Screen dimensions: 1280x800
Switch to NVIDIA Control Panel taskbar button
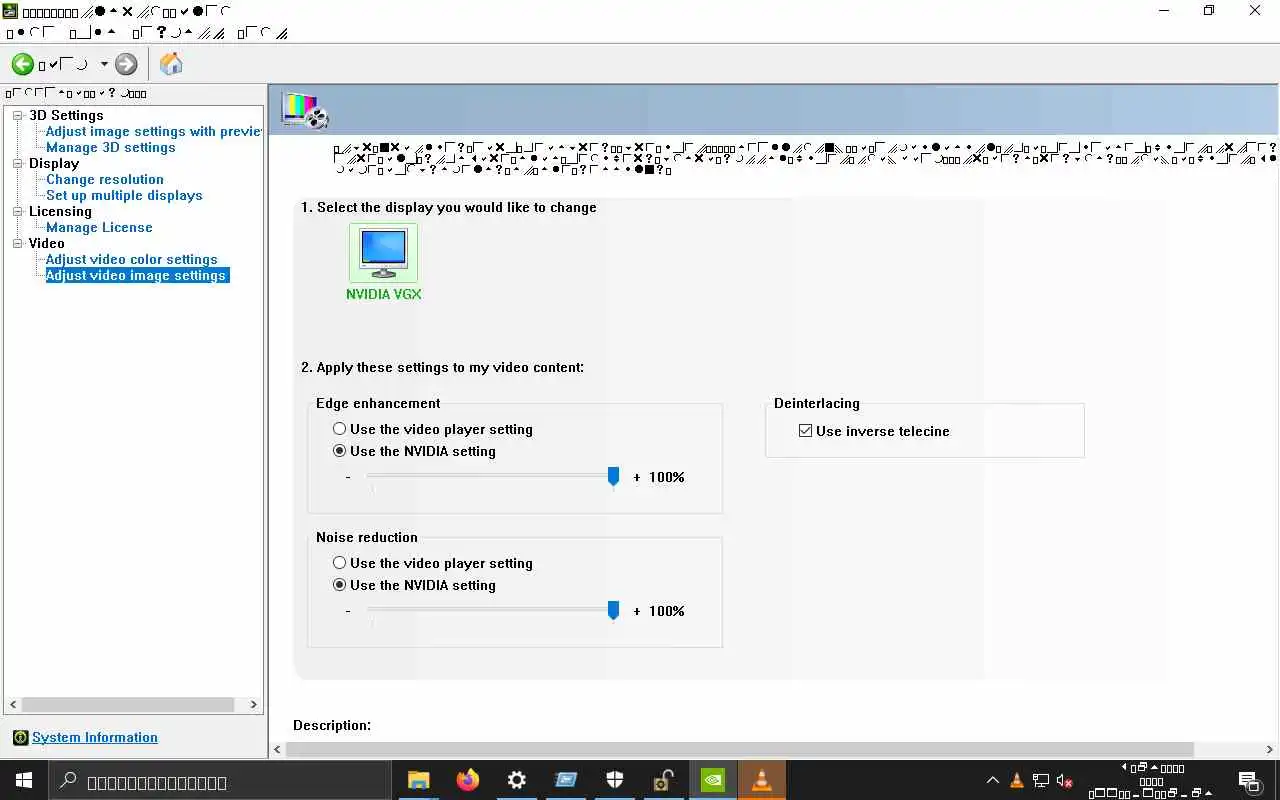(x=712, y=780)
